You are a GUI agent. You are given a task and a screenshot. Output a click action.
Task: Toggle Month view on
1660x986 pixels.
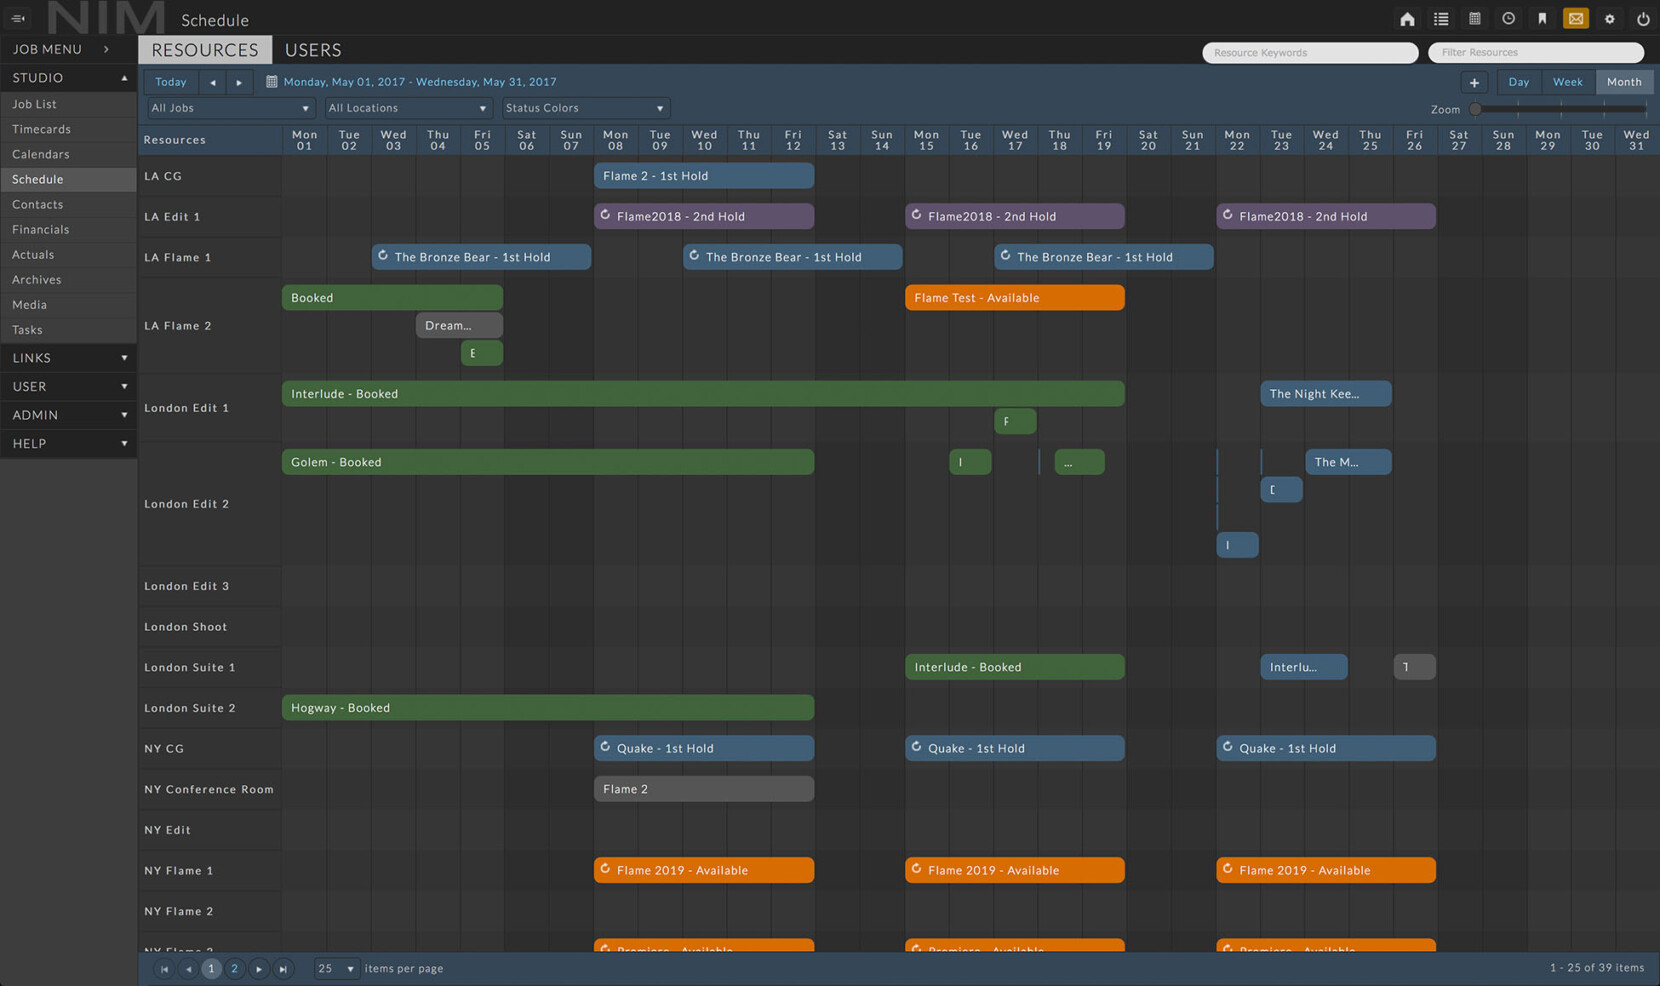[x=1624, y=81]
